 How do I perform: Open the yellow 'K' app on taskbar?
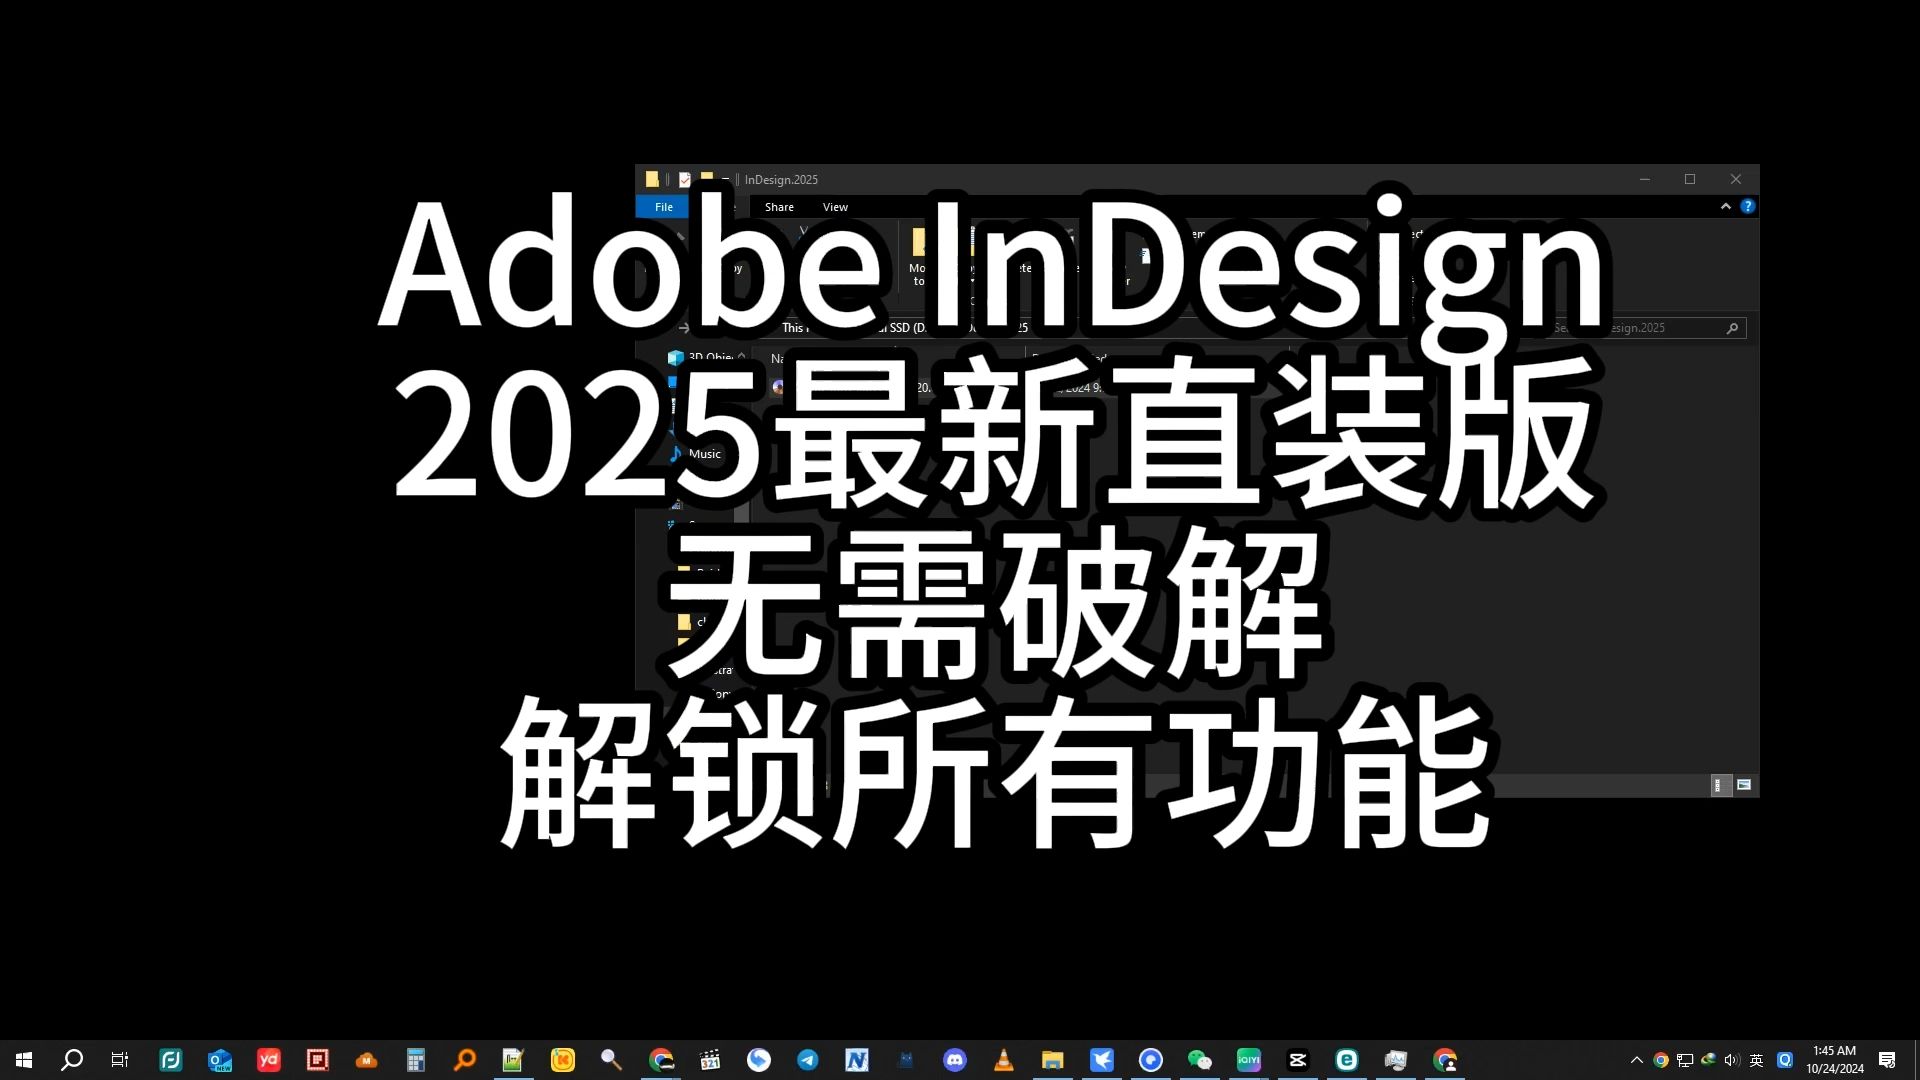pyautogui.click(x=563, y=1060)
